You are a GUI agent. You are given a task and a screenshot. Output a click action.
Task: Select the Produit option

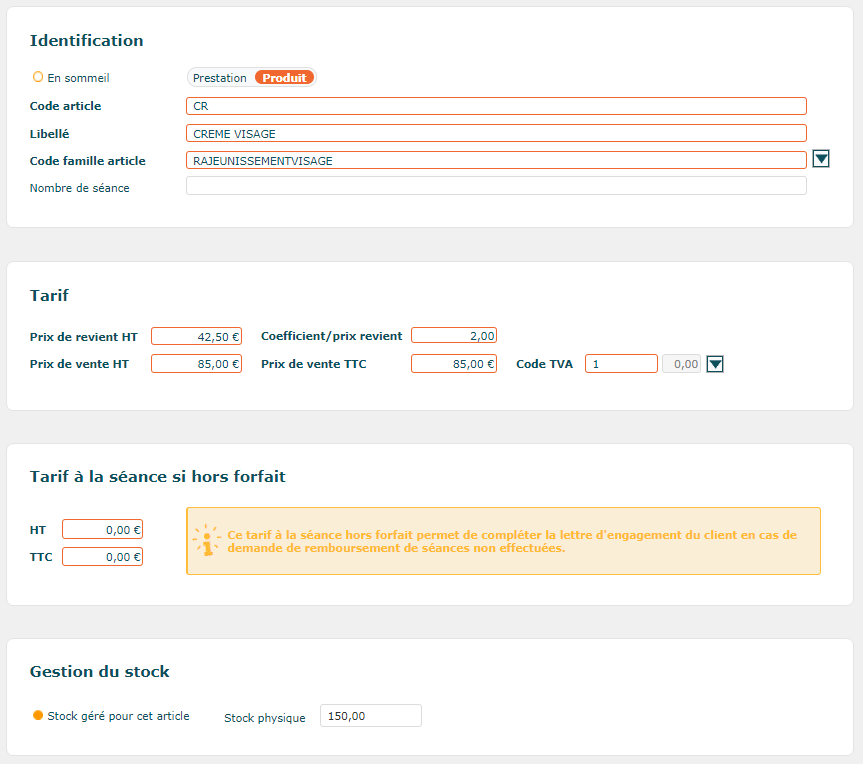point(284,78)
